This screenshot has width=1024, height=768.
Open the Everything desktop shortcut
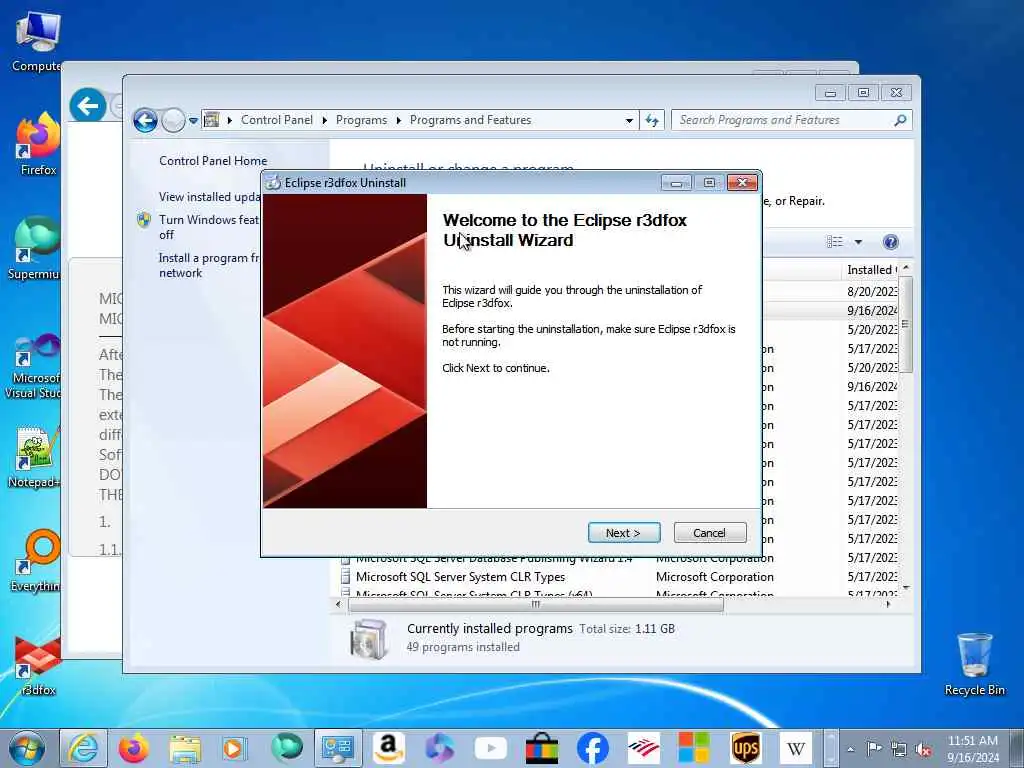(x=37, y=560)
